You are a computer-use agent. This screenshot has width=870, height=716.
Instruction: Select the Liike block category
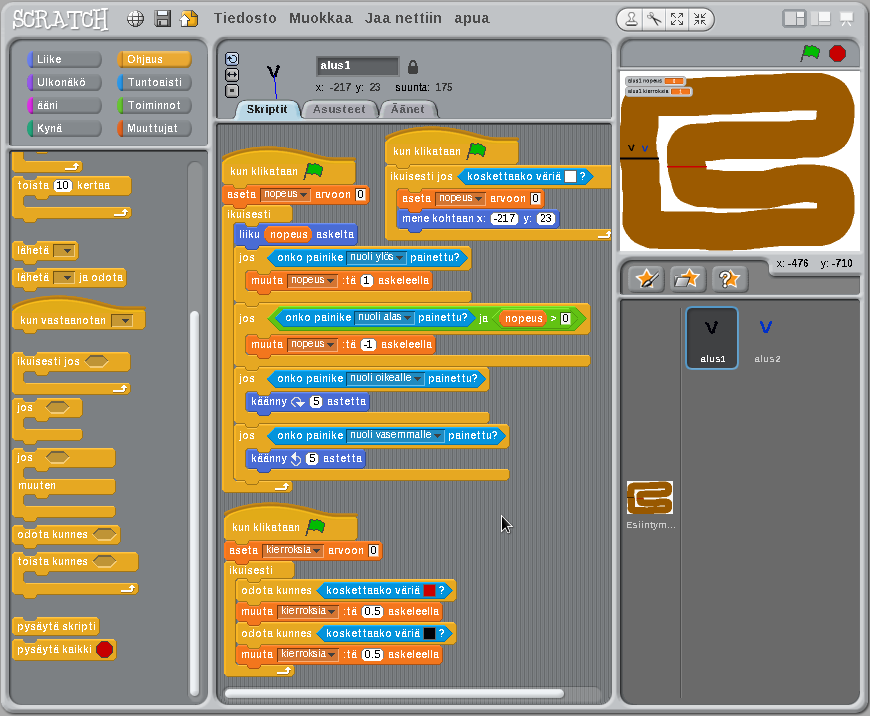64,59
